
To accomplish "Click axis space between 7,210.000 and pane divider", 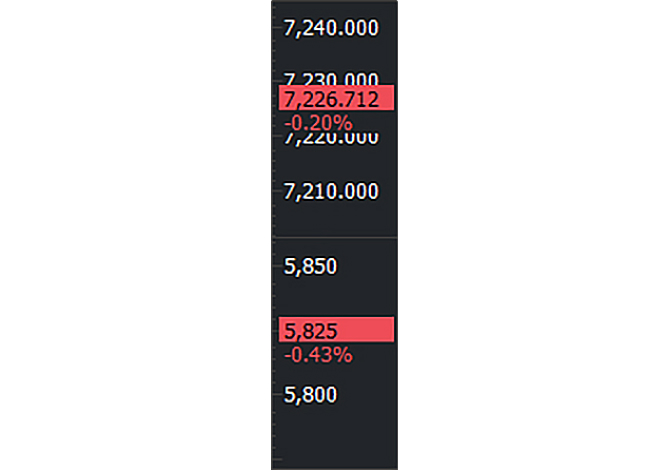I will tap(335, 218).
